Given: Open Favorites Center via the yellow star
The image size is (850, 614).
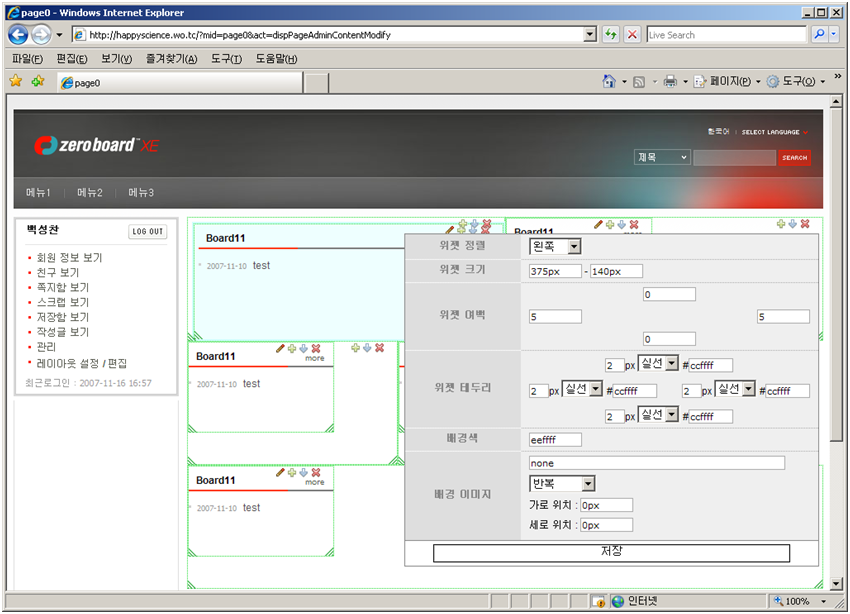Looking at the screenshot, I should pyautogui.click(x=16, y=81).
